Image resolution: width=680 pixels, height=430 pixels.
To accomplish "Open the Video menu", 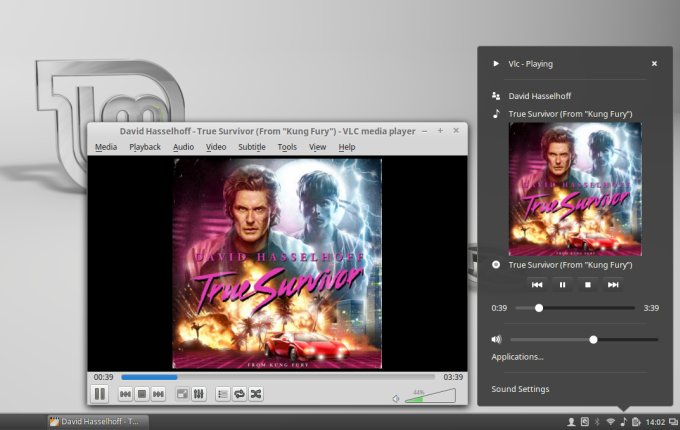I will click(x=216, y=147).
